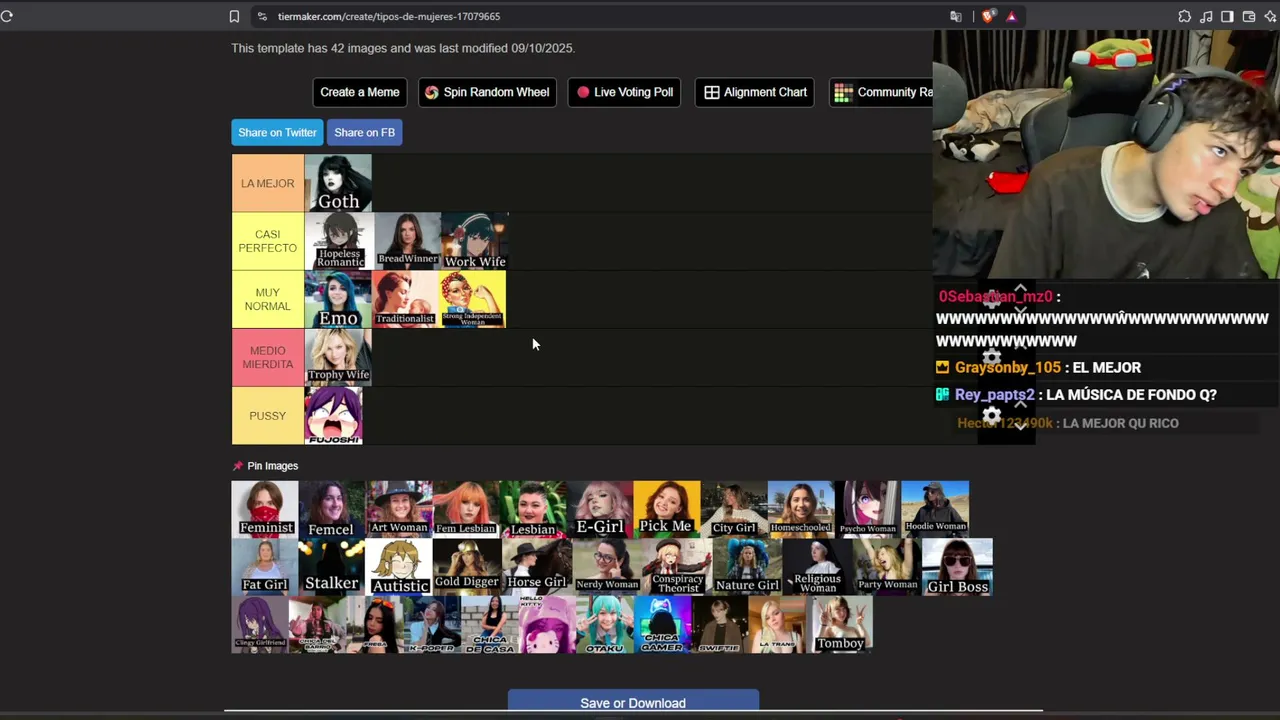Open site info icon beside tiermaker URL
Viewport: 1280px width, 720px height.
point(262,16)
